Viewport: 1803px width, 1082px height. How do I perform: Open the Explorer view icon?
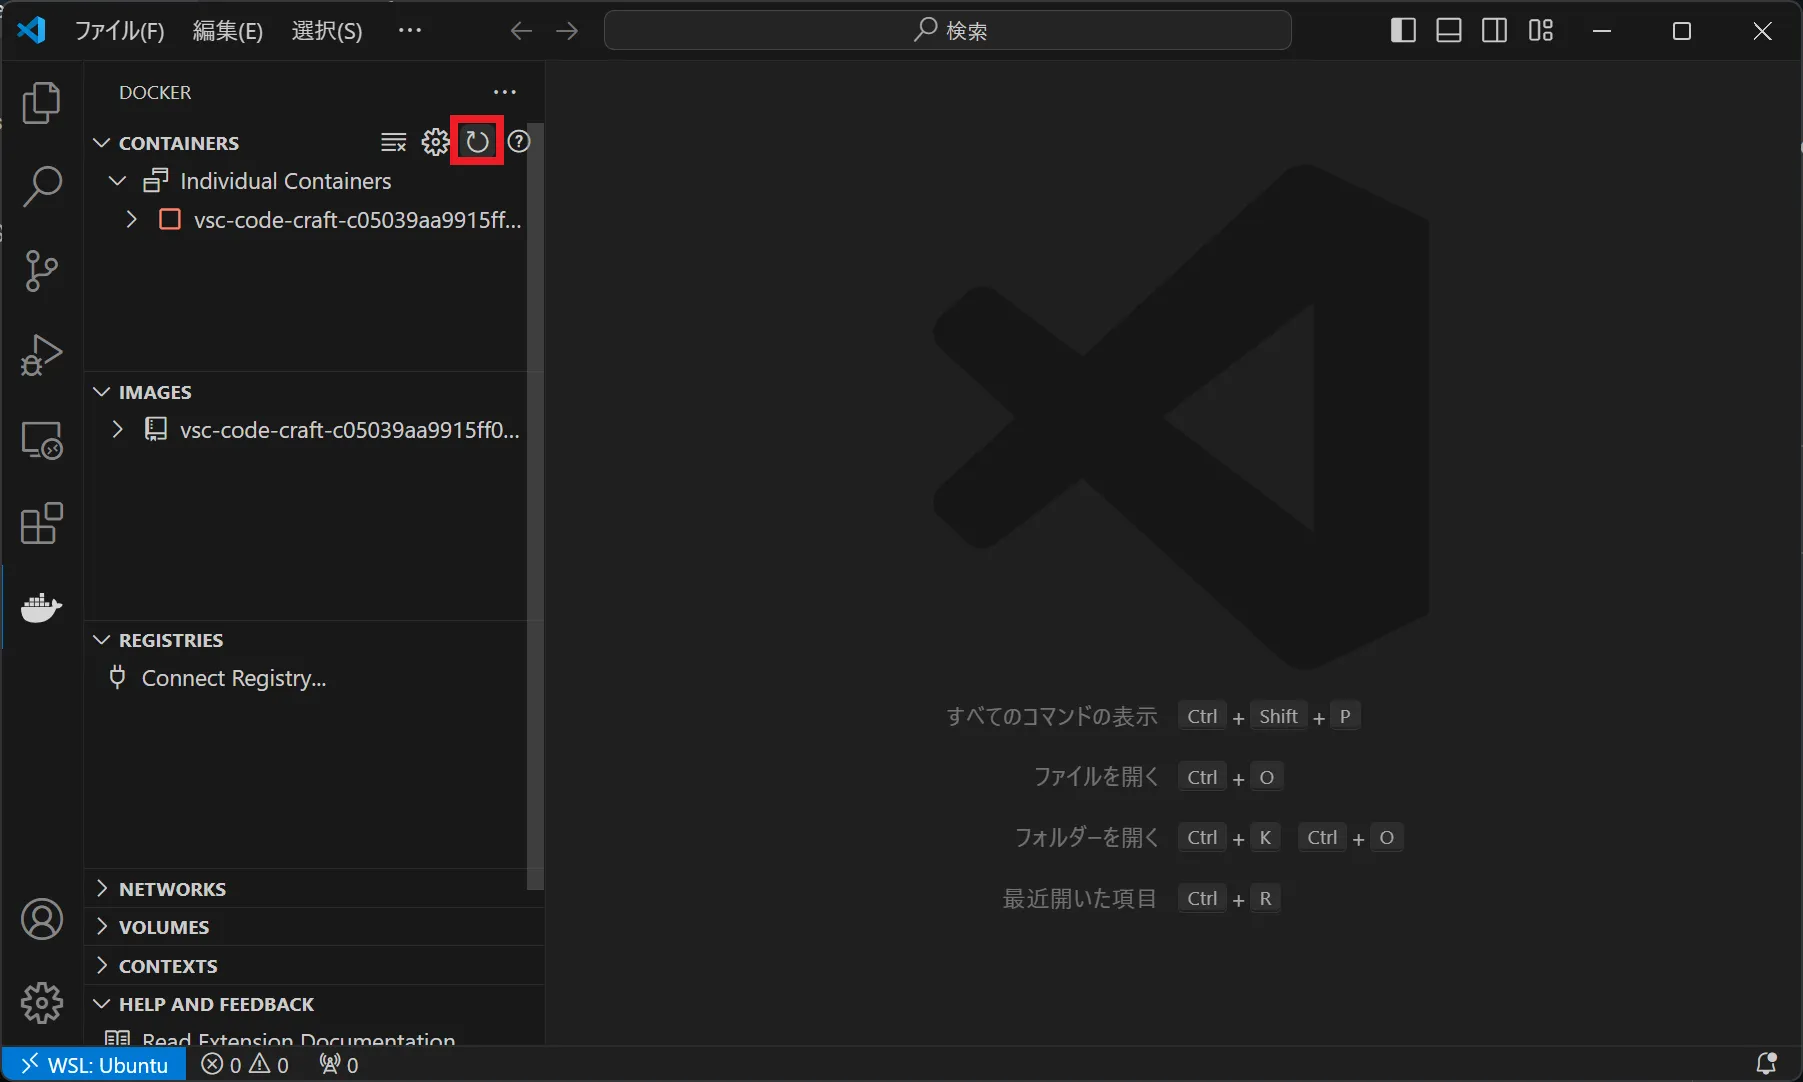(41, 103)
